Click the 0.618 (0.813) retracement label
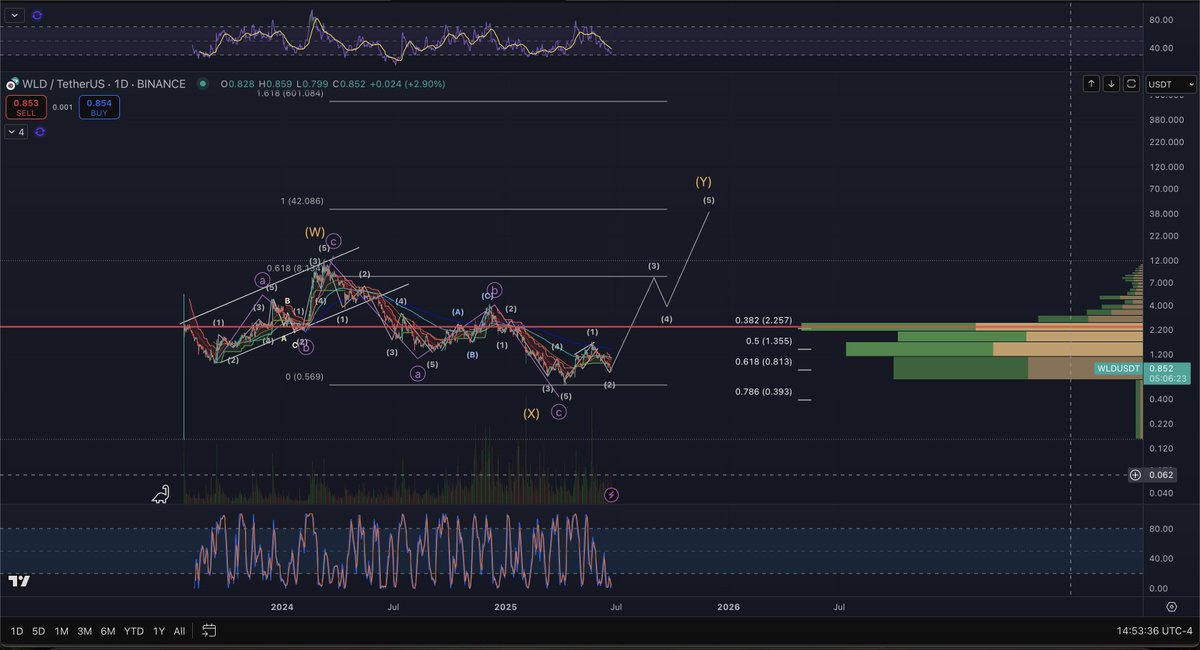The width and height of the screenshot is (1200, 650). (x=763, y=362)
